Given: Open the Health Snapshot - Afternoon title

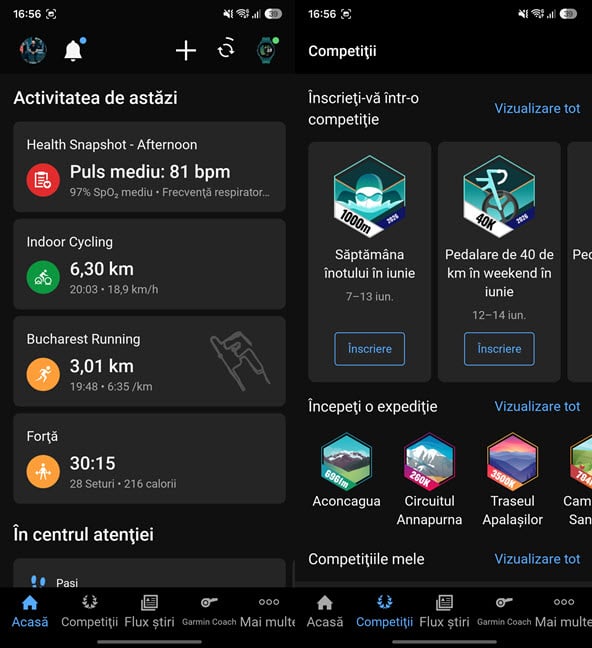Looking at the screenshot, I should pos(112,145).
